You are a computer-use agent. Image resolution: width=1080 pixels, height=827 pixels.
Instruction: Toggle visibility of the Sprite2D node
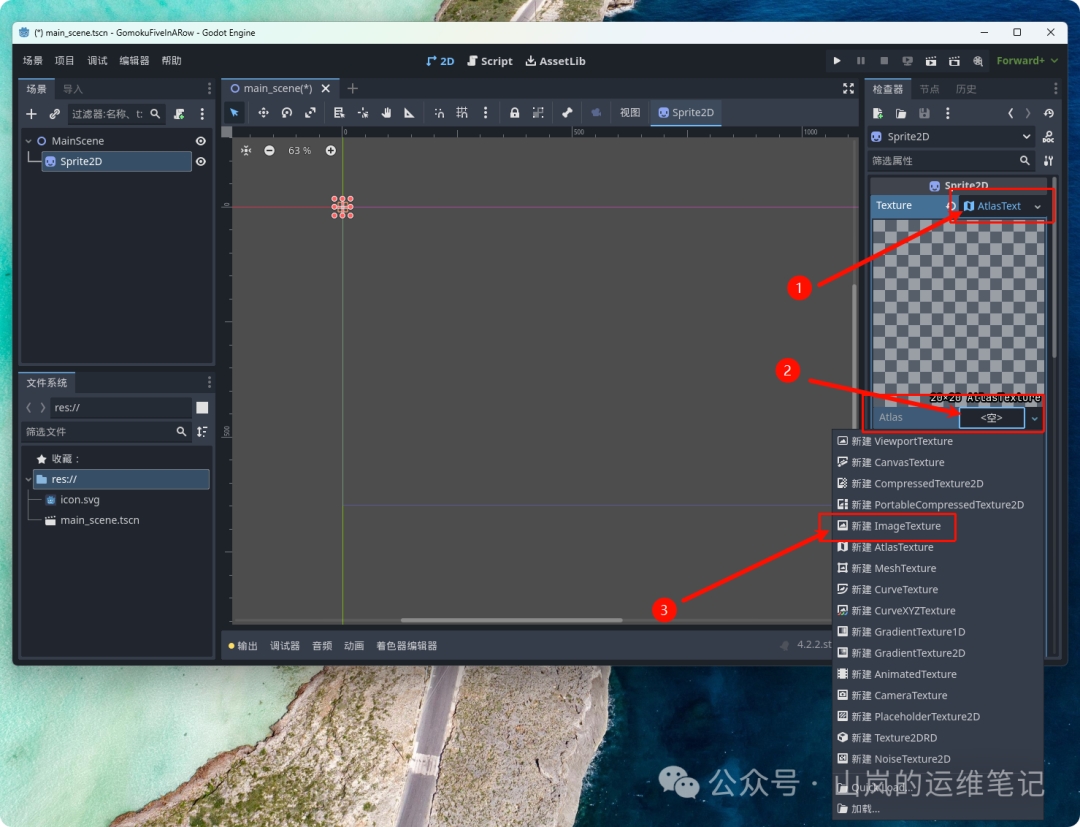[199, 161]
